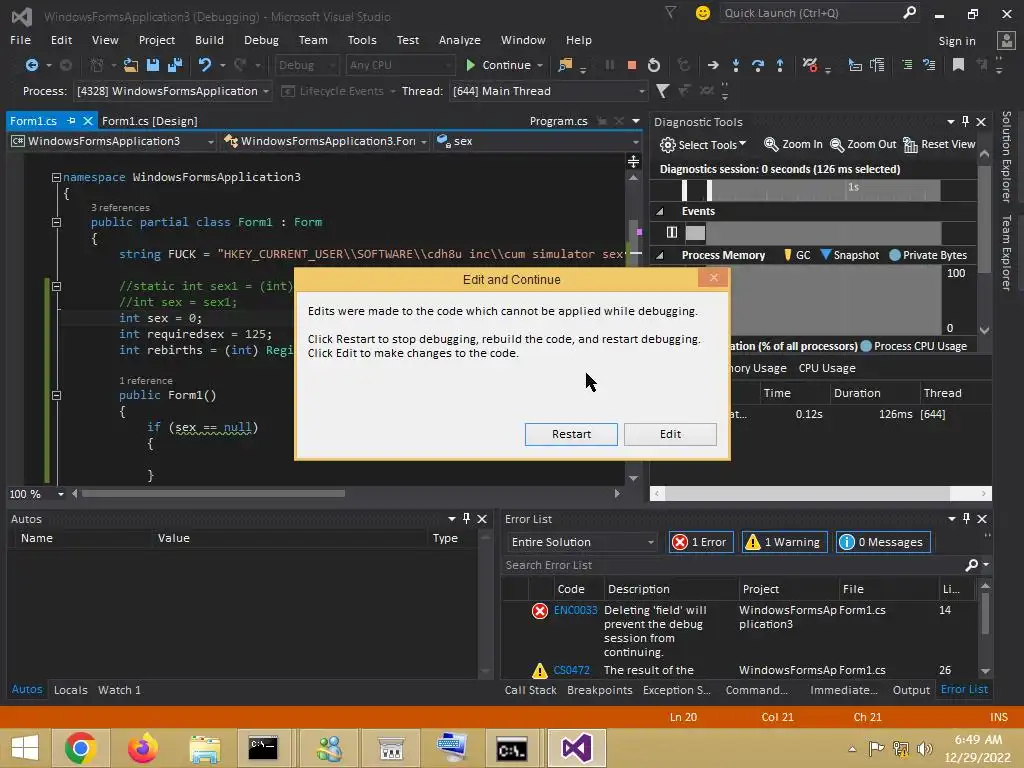Screen dimensions: 1024x768
Task: Click the Events pause break icon
Action: pyautogui.click(x=671, y=232)
